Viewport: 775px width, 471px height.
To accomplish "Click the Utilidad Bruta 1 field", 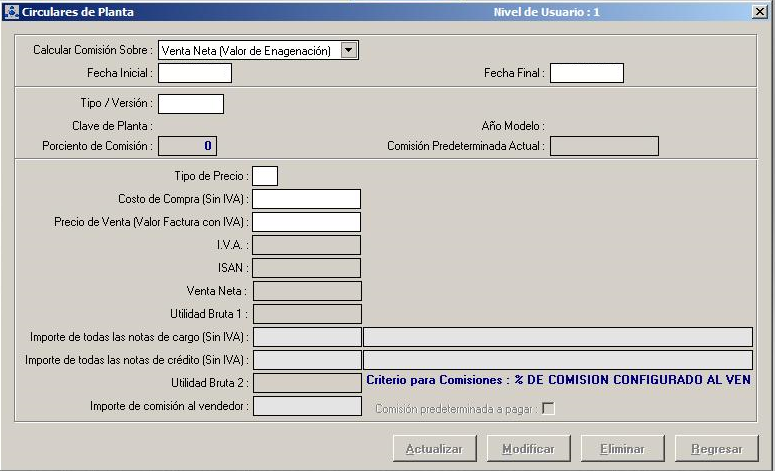I will (x=306, y=314).
